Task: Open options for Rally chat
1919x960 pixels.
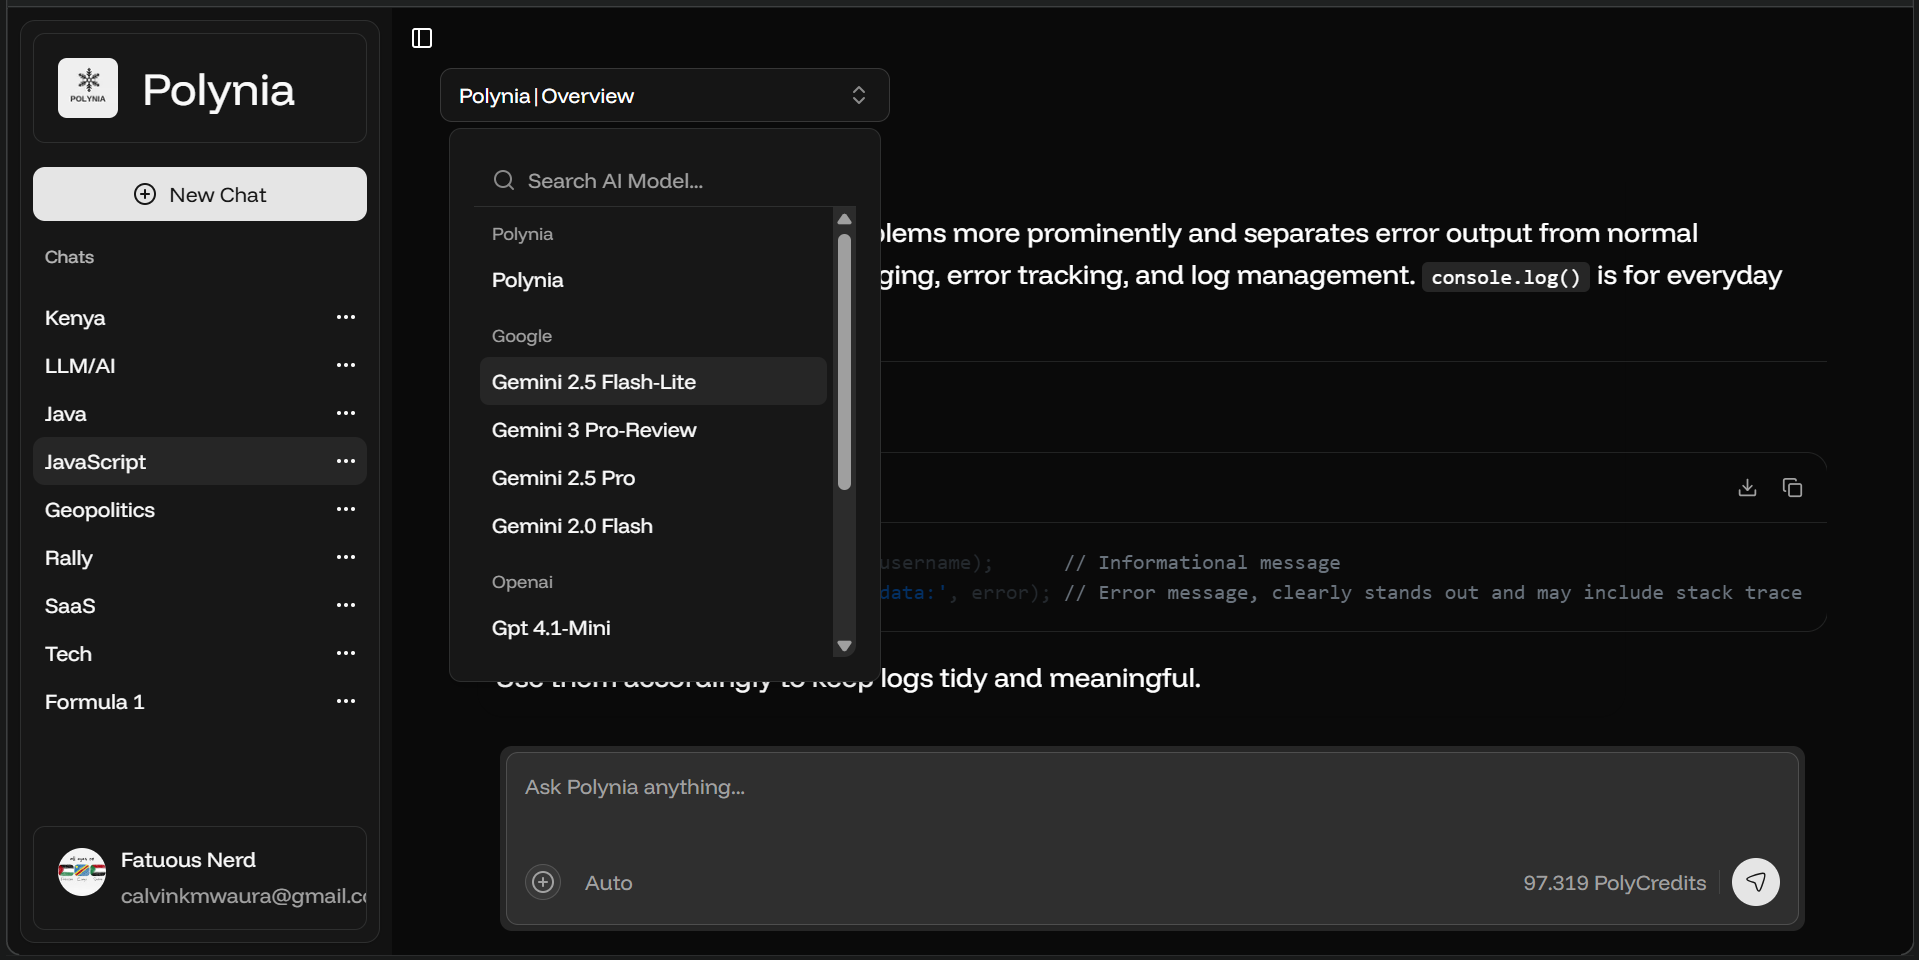Action: pos(346,557)
